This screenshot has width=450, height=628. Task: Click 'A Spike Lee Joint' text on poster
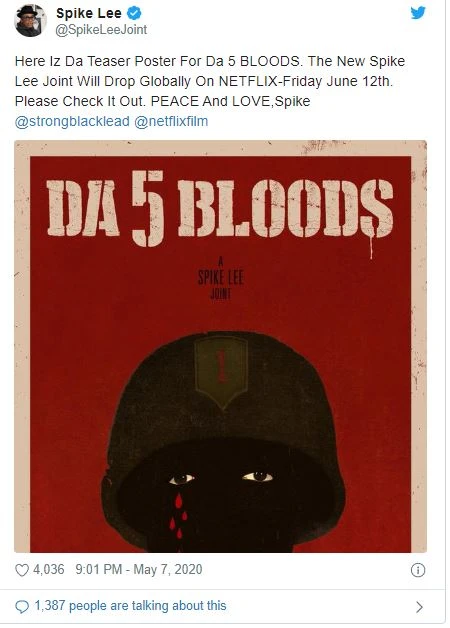click(x=221, y=278)
